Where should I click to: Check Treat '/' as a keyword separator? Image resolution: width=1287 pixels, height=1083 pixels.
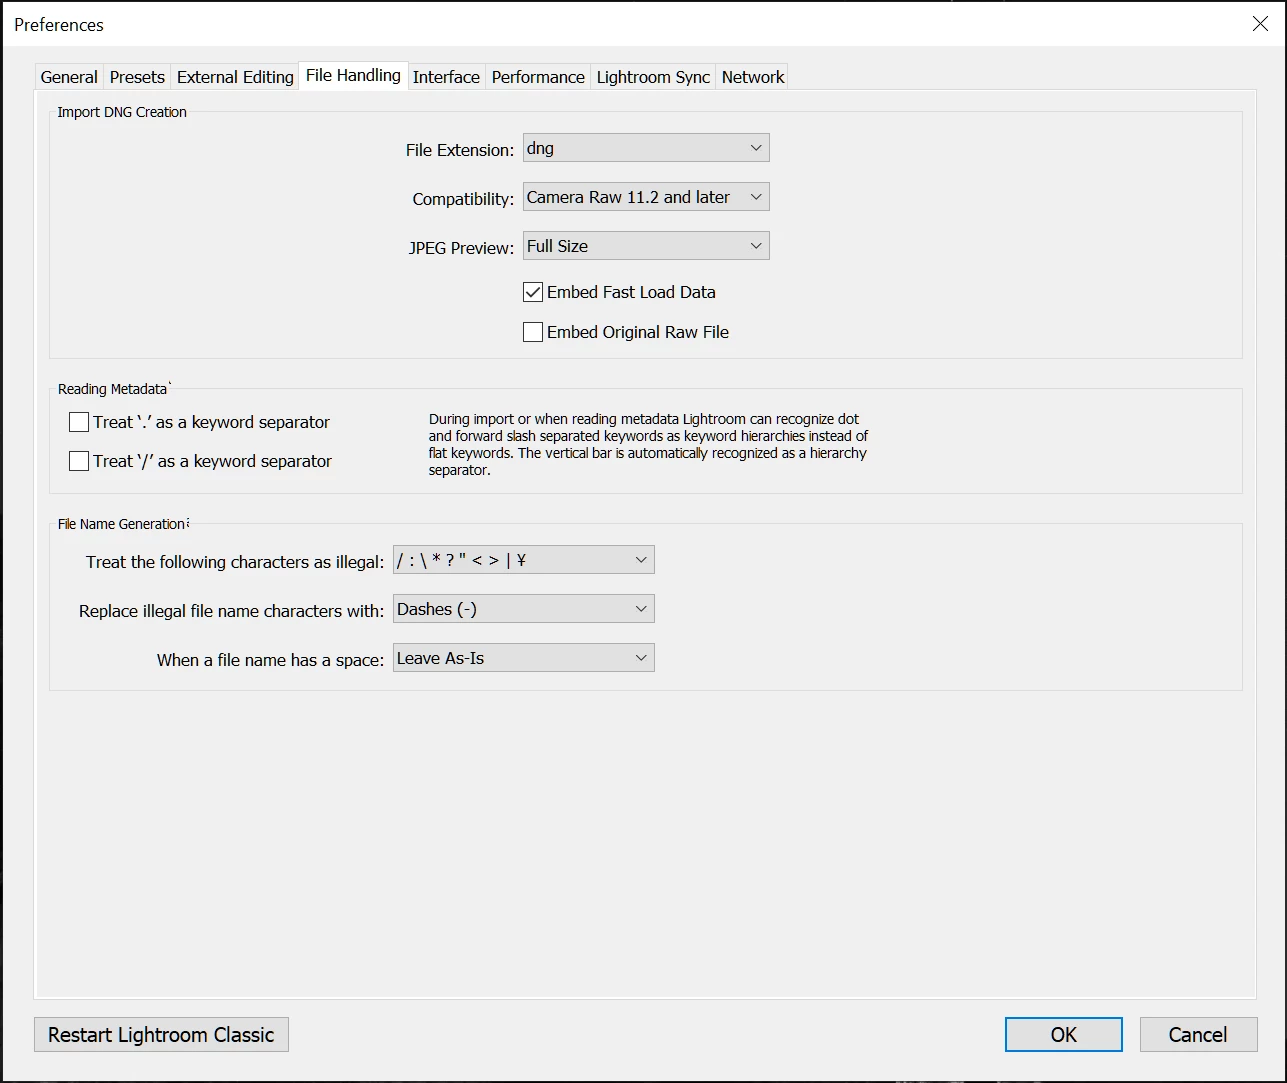pos(79,461)
